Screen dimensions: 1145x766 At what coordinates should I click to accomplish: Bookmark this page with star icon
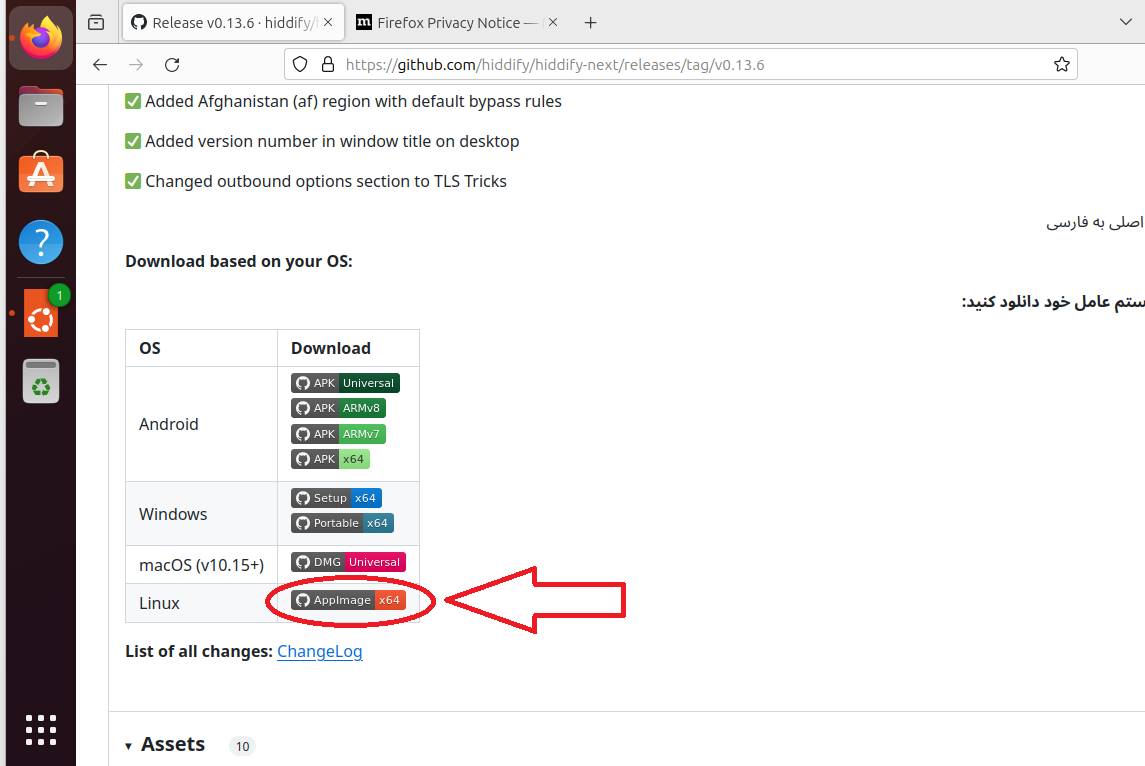click(1062, 65)
